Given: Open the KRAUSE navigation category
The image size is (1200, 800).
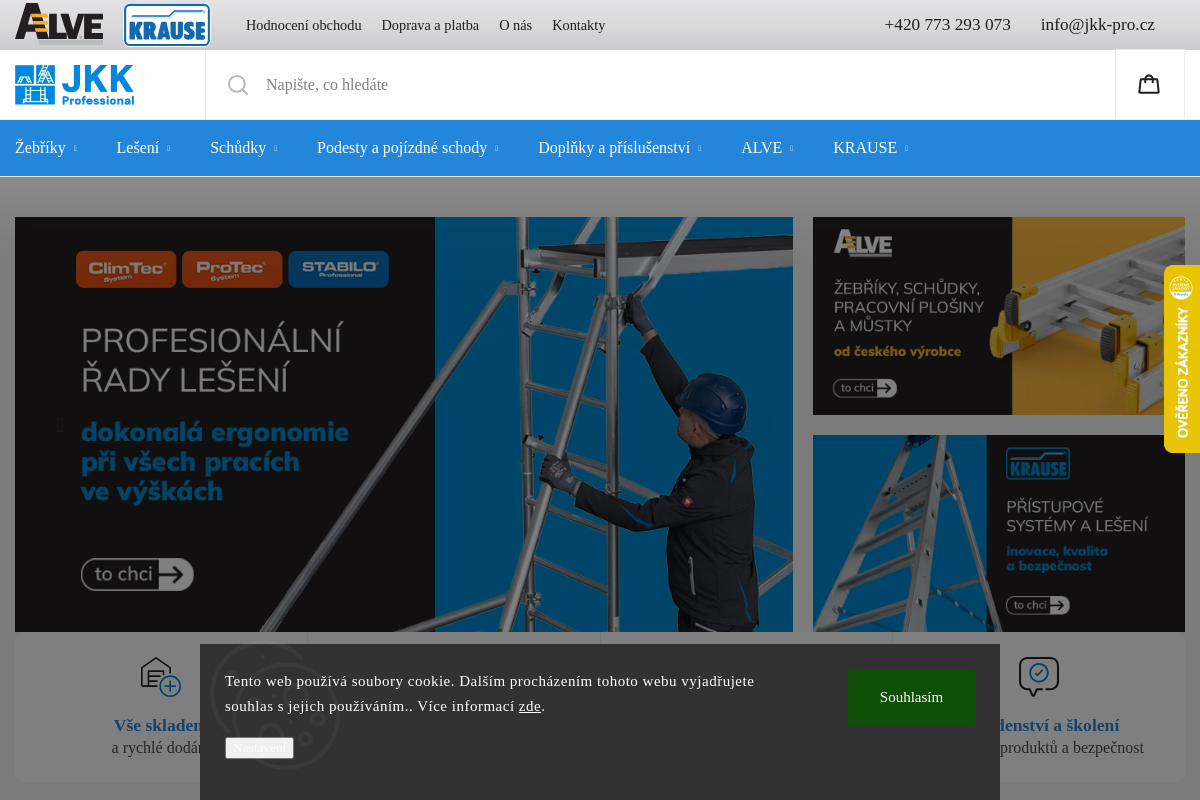Looking at the screenshot, I should pos(865,148).
